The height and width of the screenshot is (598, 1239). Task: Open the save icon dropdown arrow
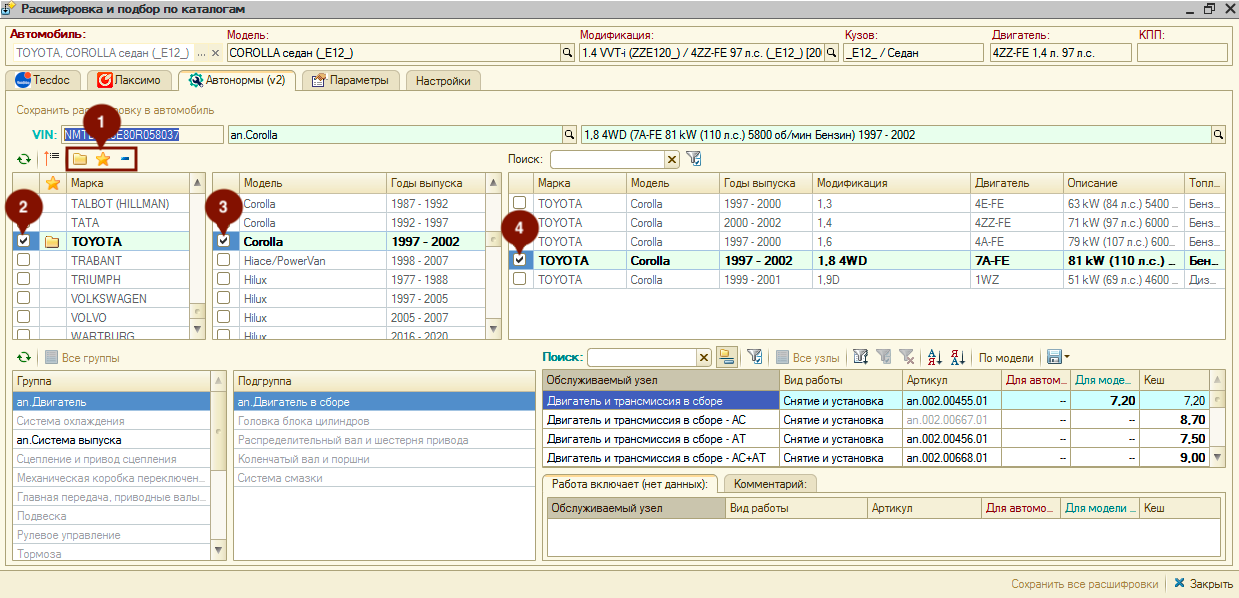click(1066, 358)
